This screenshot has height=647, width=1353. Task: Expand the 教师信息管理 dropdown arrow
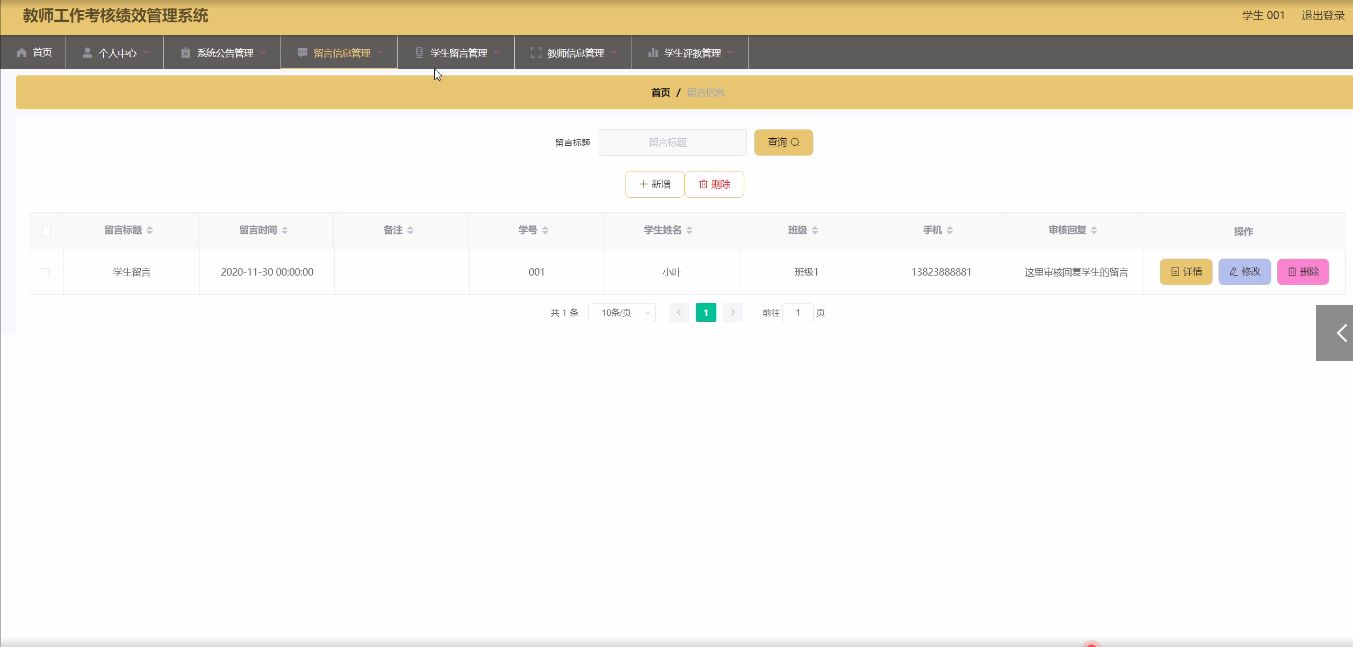pos(614,52)
